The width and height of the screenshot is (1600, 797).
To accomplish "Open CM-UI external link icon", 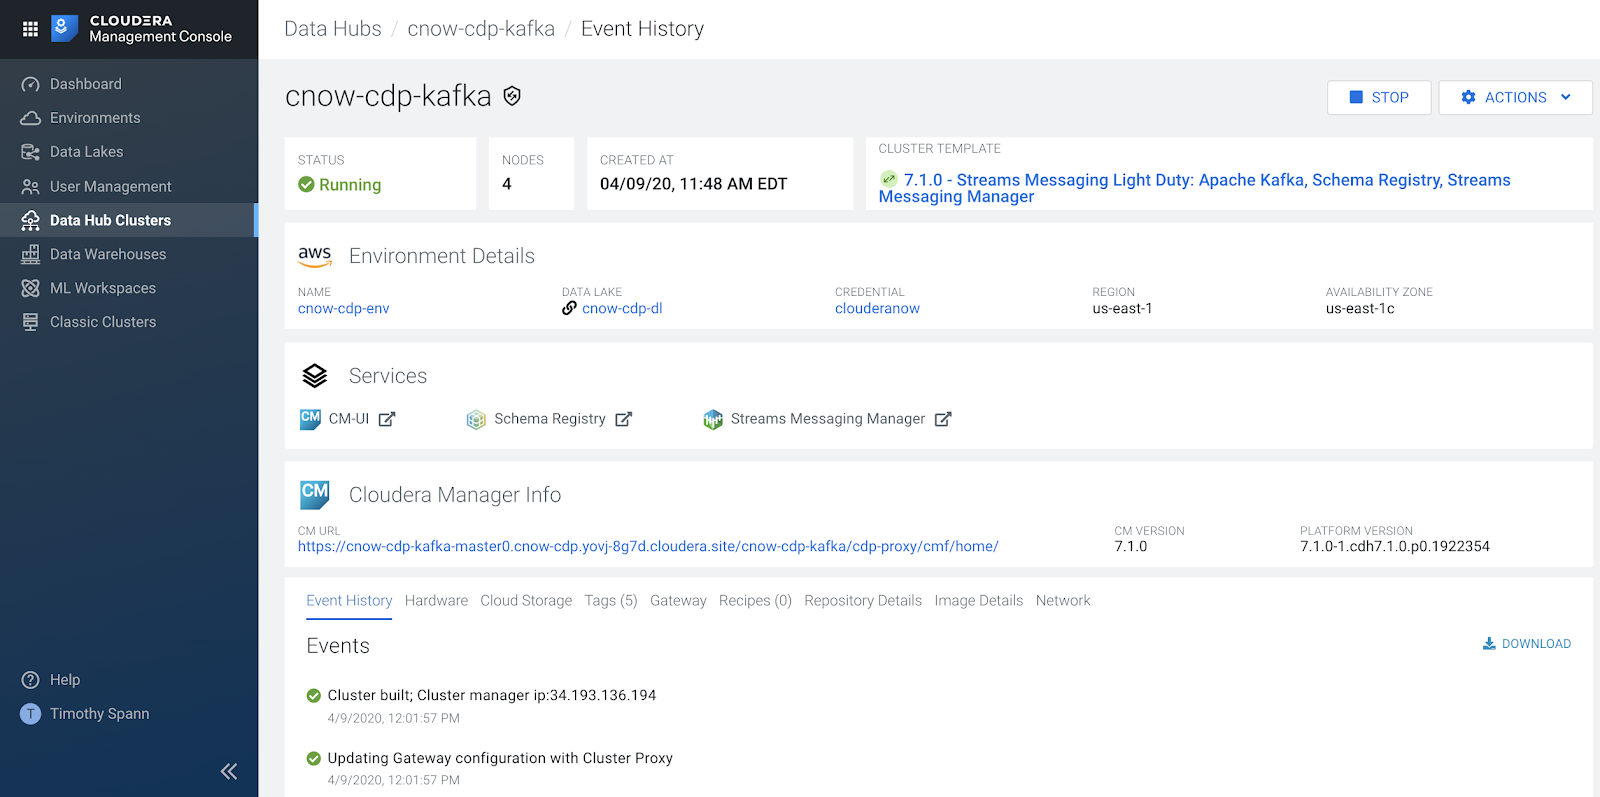I will [x=387, y=419].
